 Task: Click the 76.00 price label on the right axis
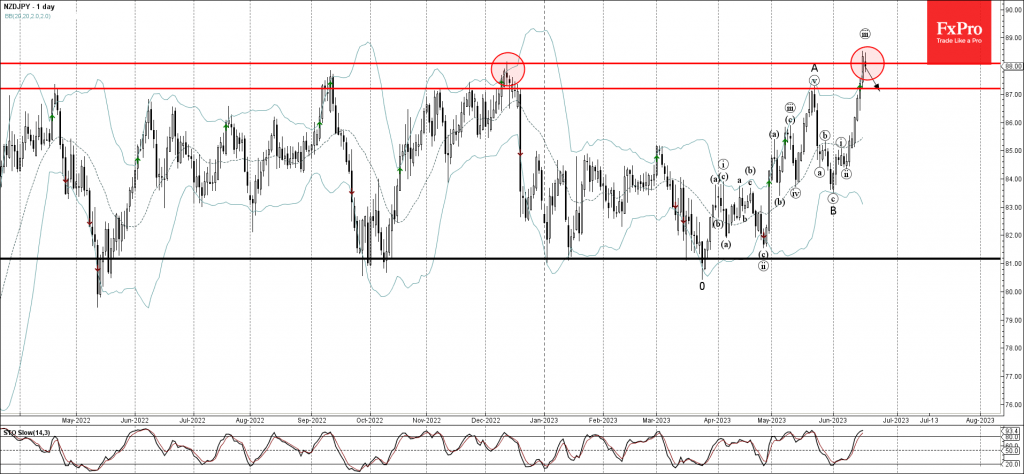(x=1011, y=405)
